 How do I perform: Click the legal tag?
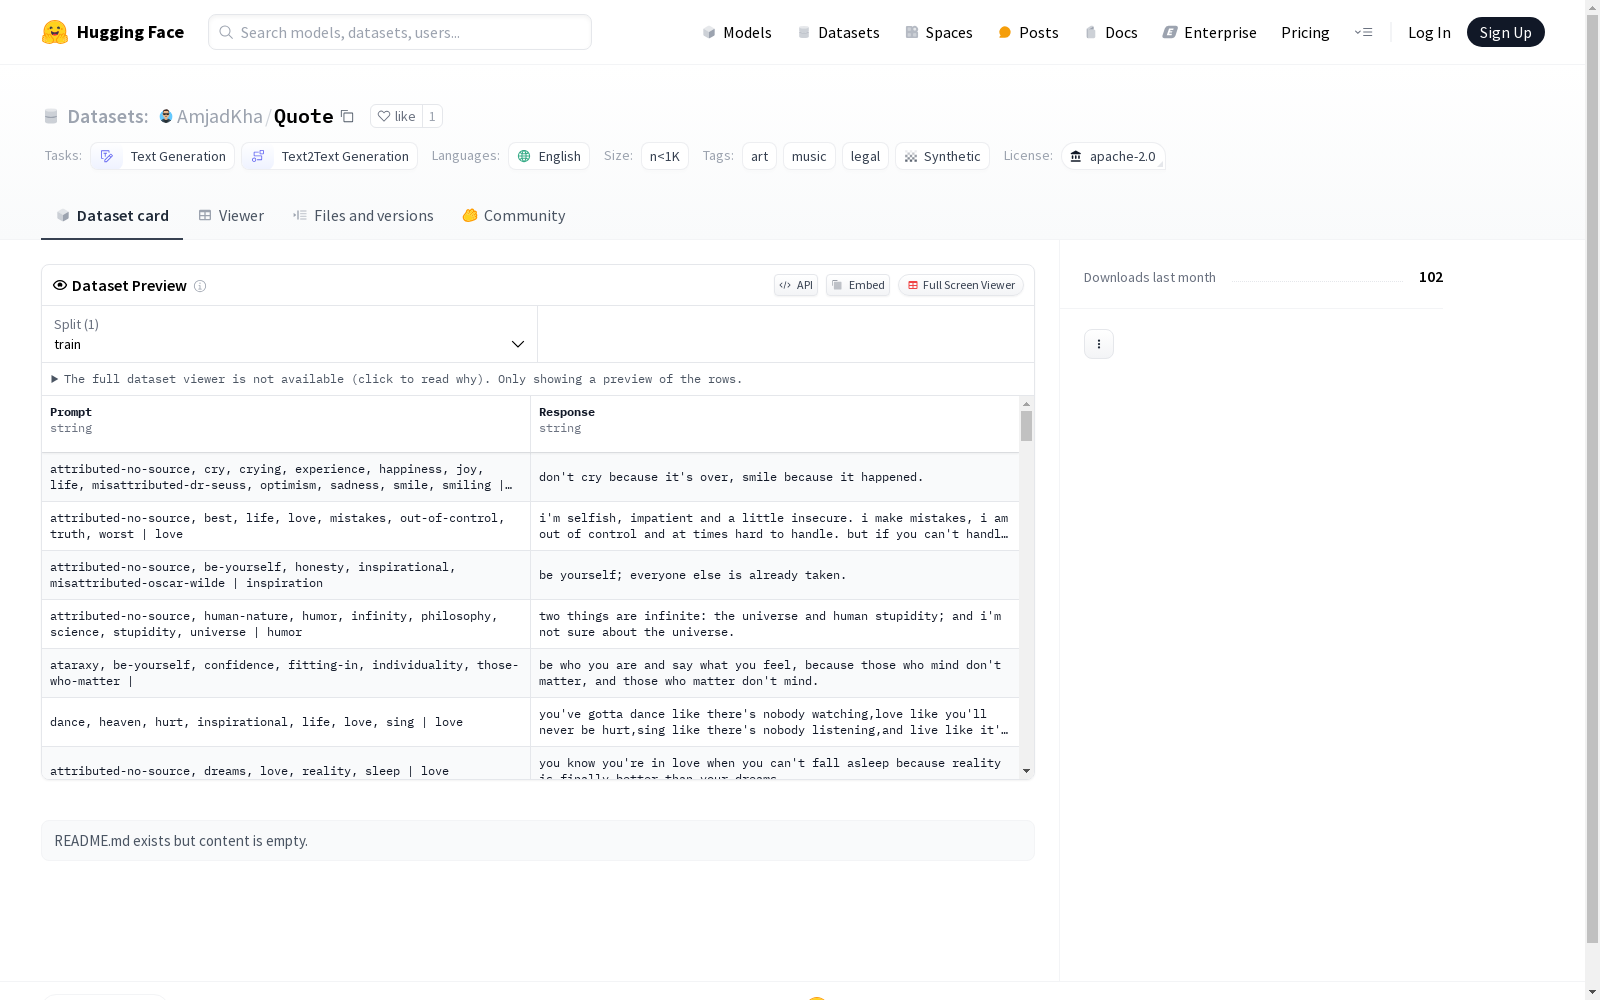click(x=866, y=156)
